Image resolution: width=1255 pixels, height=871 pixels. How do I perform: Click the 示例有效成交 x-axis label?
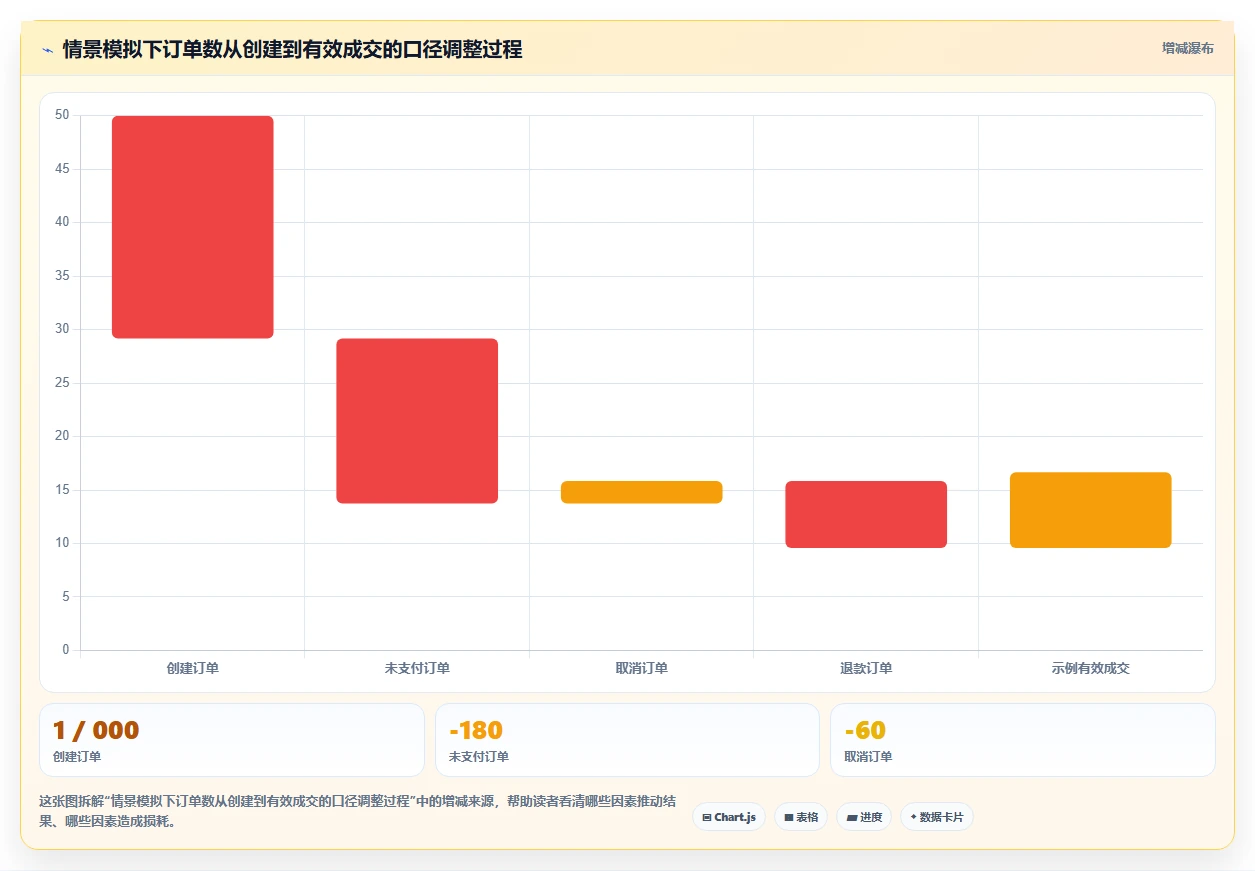(x=1090, y=668)
